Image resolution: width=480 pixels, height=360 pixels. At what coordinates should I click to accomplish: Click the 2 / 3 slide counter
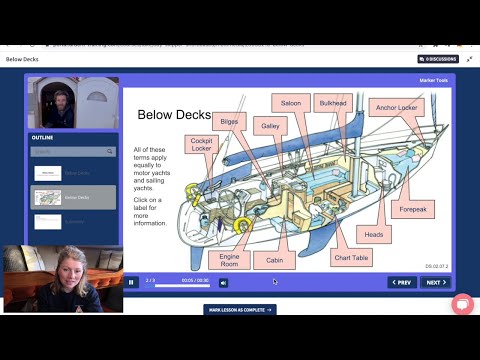[150, 280]
